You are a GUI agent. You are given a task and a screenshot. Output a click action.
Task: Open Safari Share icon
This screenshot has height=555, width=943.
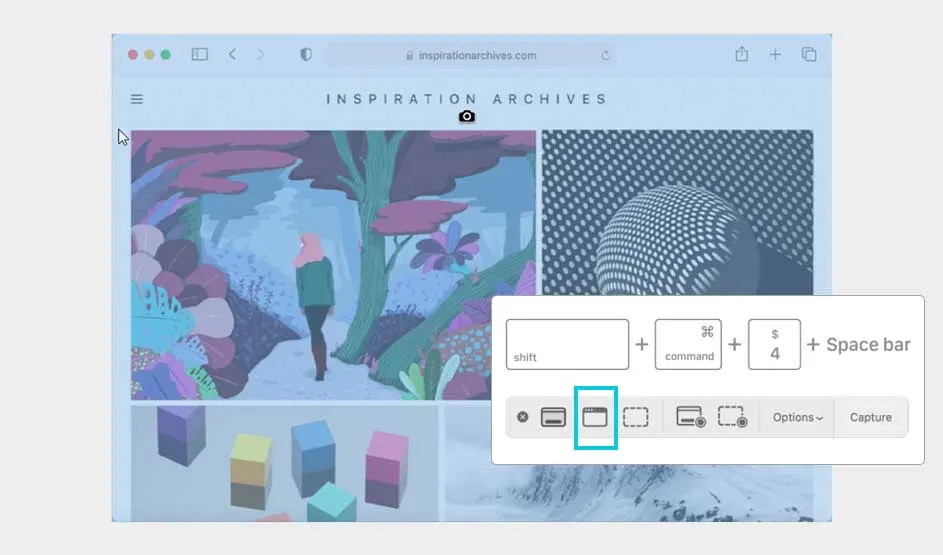[742, 54]
